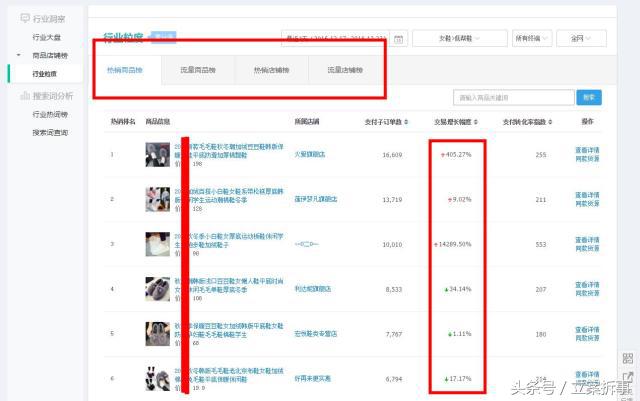Open 搜索词查询 in the sidebar
This screenshot has height=401, width=640.
click(50, 133)
